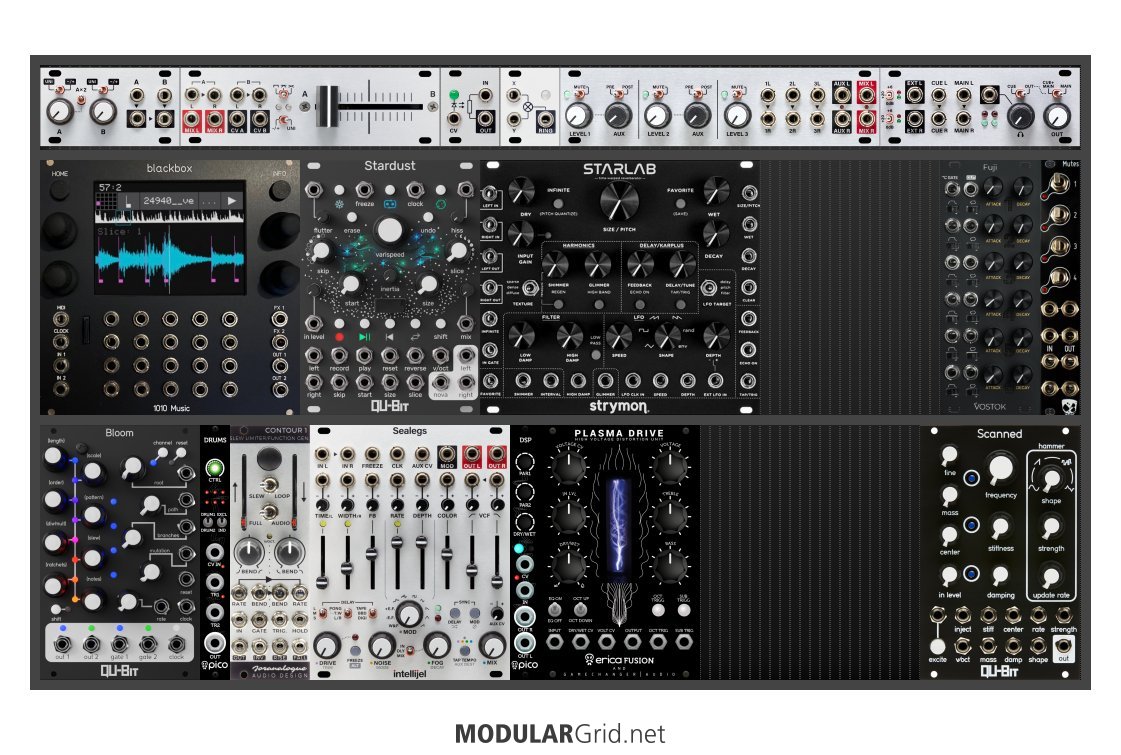Flip the Contour 1 SLEW/LOOP switch
Image resolution: width=1121 pixels, height=755 pixels.
(269, 485)
